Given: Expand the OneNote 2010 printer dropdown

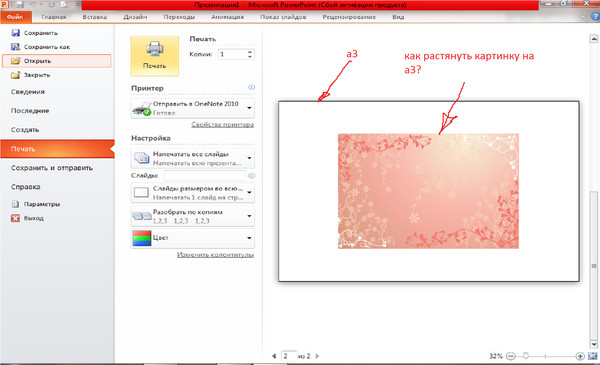Looking at the screenshot, I should pyautogui.click(x=249, y=108).
